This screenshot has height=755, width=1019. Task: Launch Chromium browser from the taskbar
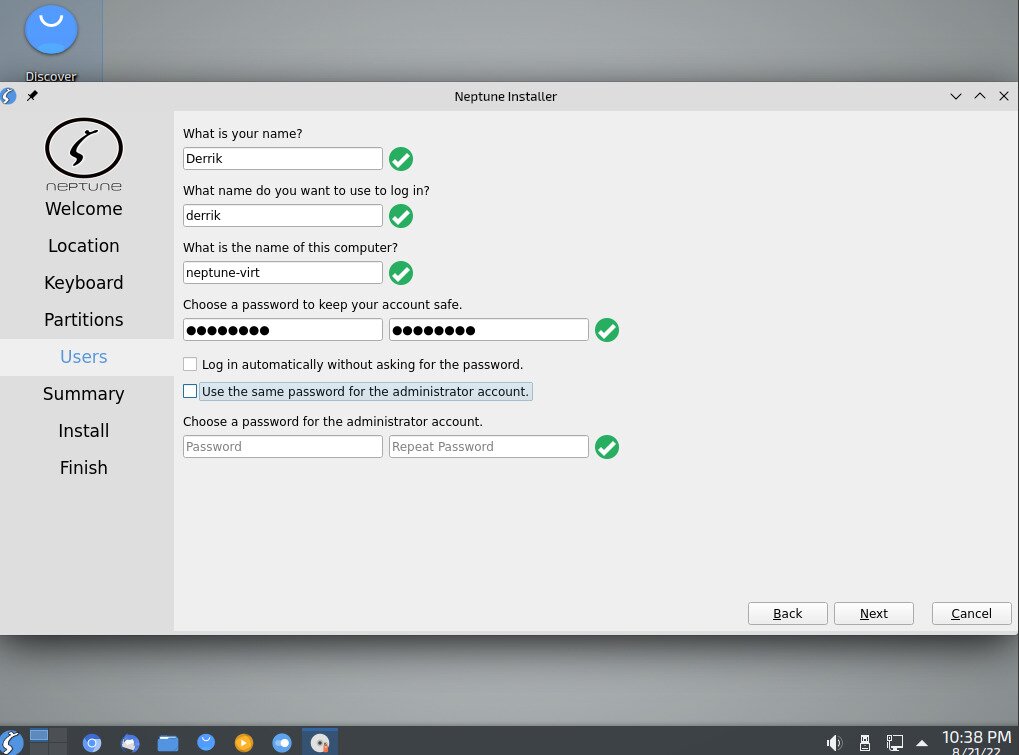92,742
